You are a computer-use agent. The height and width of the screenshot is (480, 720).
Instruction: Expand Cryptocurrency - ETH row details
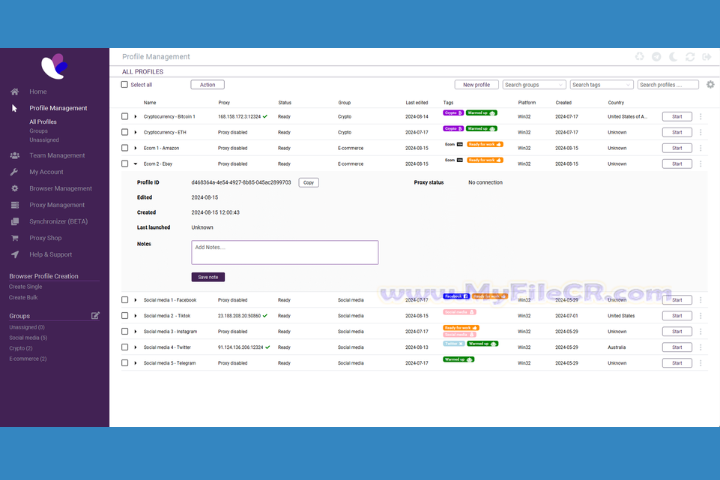click(135, 132)
